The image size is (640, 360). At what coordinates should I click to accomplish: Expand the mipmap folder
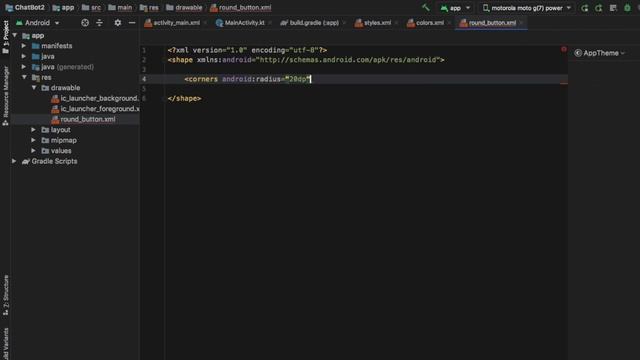(x=34, y=140)
